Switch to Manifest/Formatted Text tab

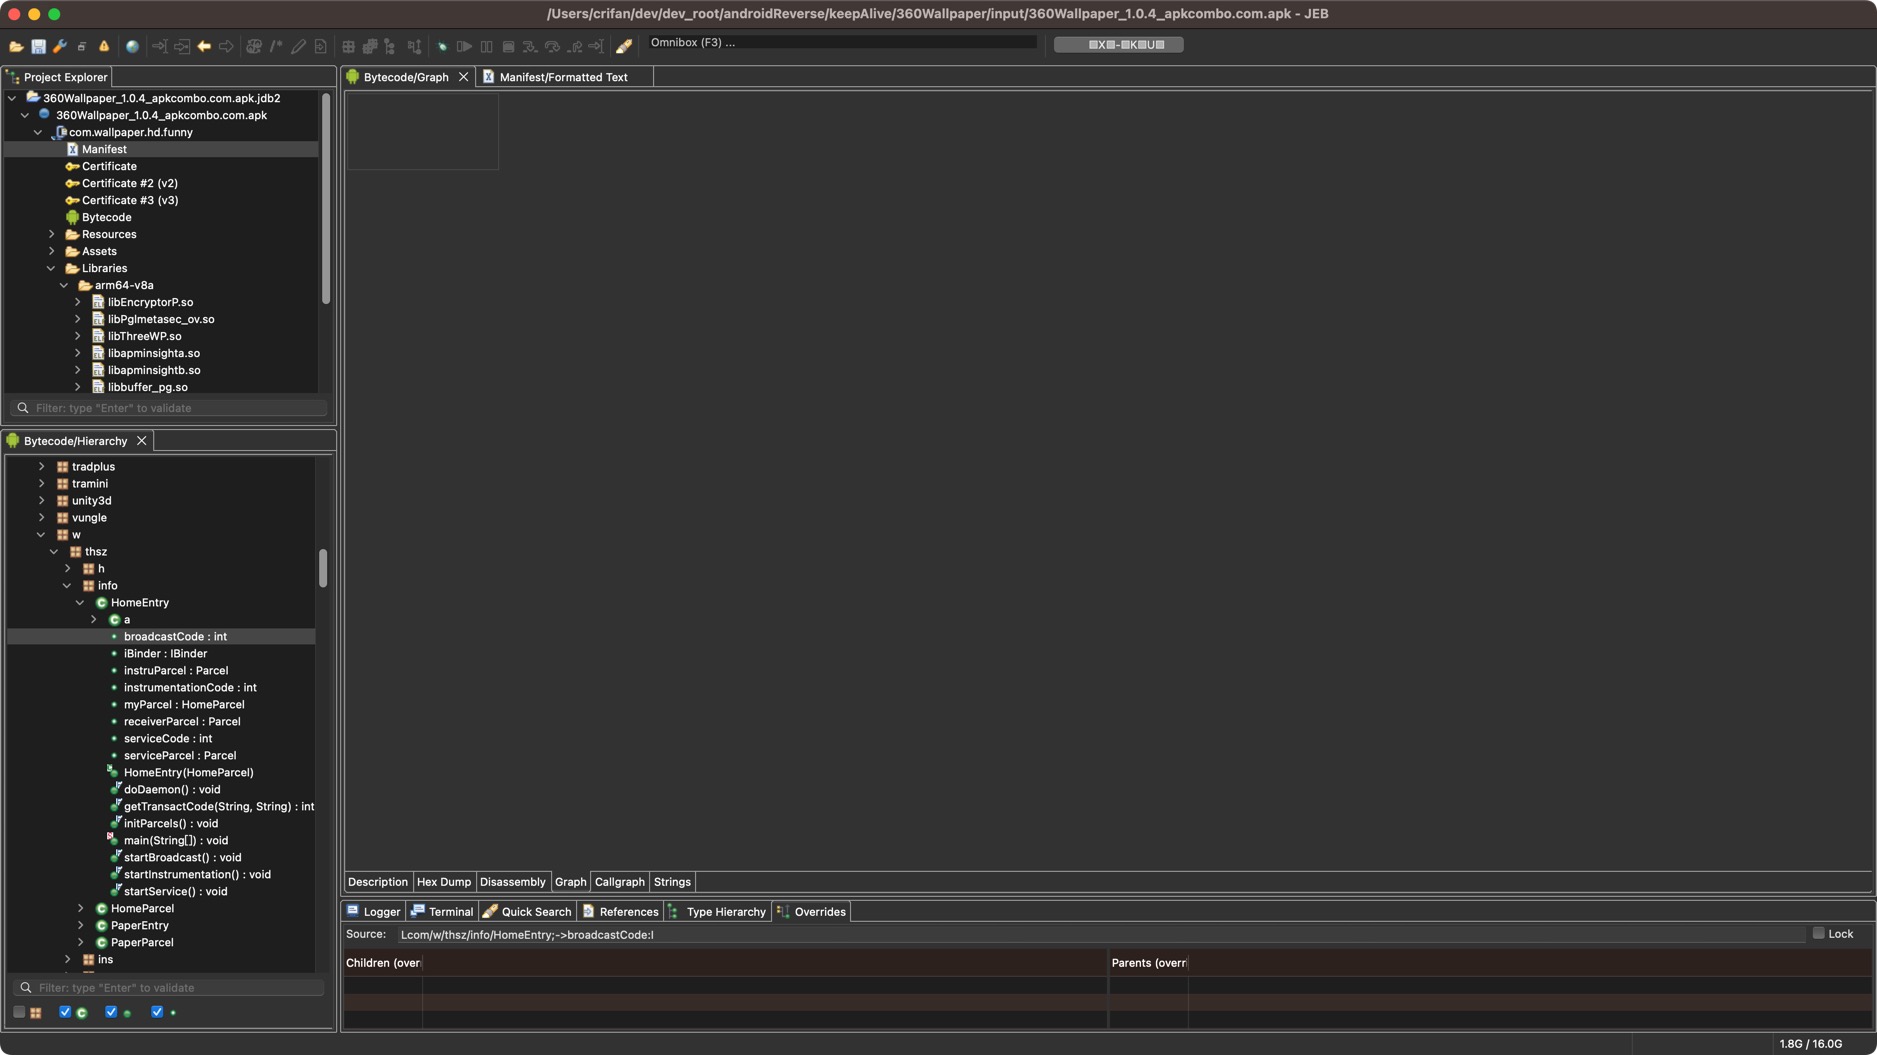point(563,77)
